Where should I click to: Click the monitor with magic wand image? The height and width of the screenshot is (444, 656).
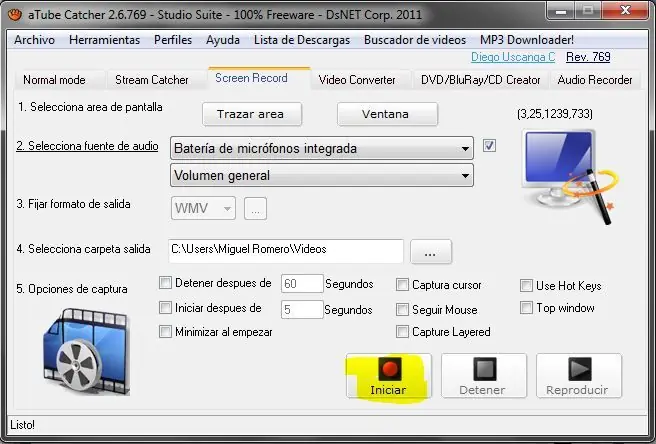569,177
